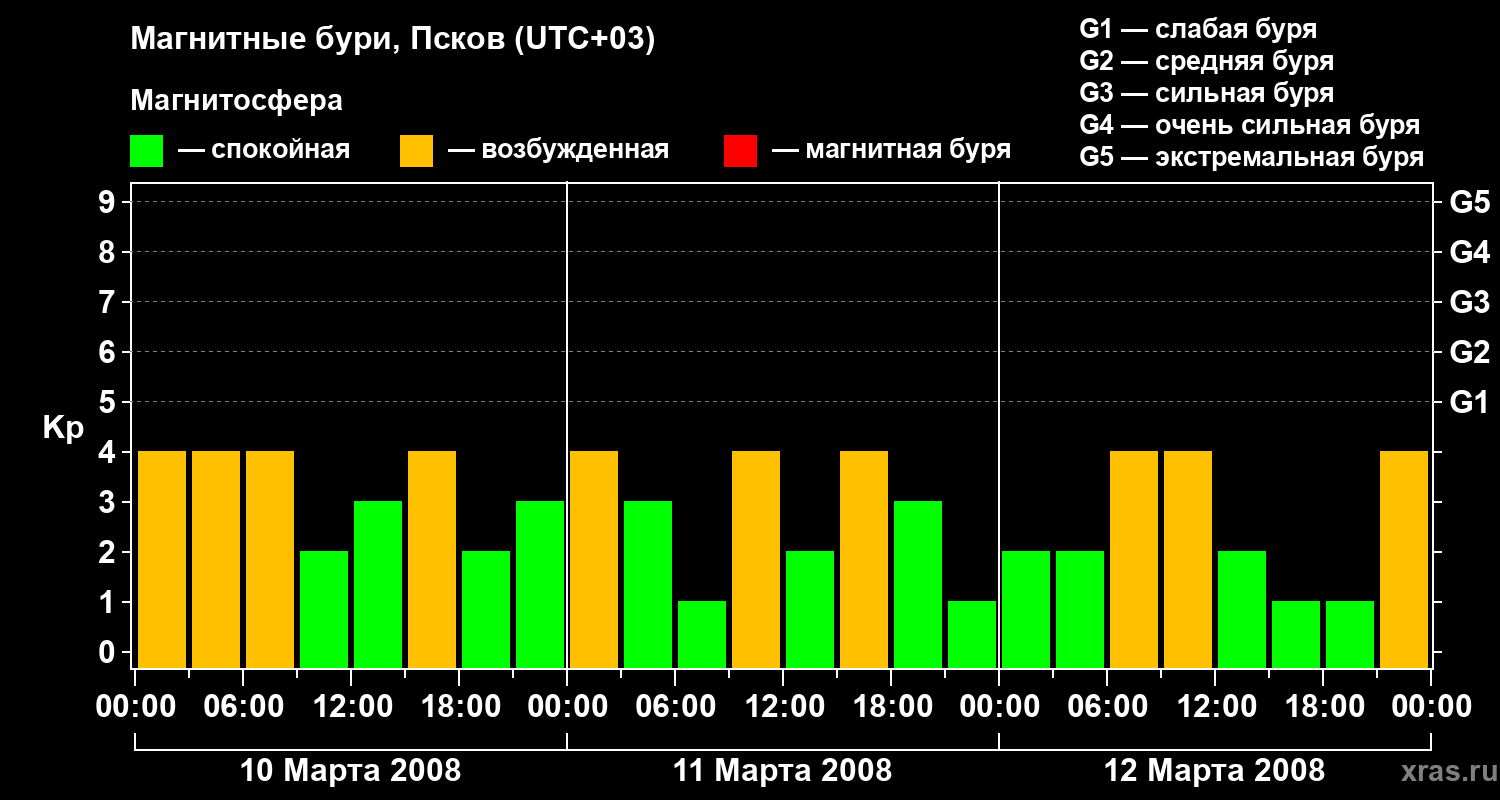This screenshot has height=800, width=1500.
Task: Click the 11 March 00:00 orange bar
Action: [x=594, y=559]
